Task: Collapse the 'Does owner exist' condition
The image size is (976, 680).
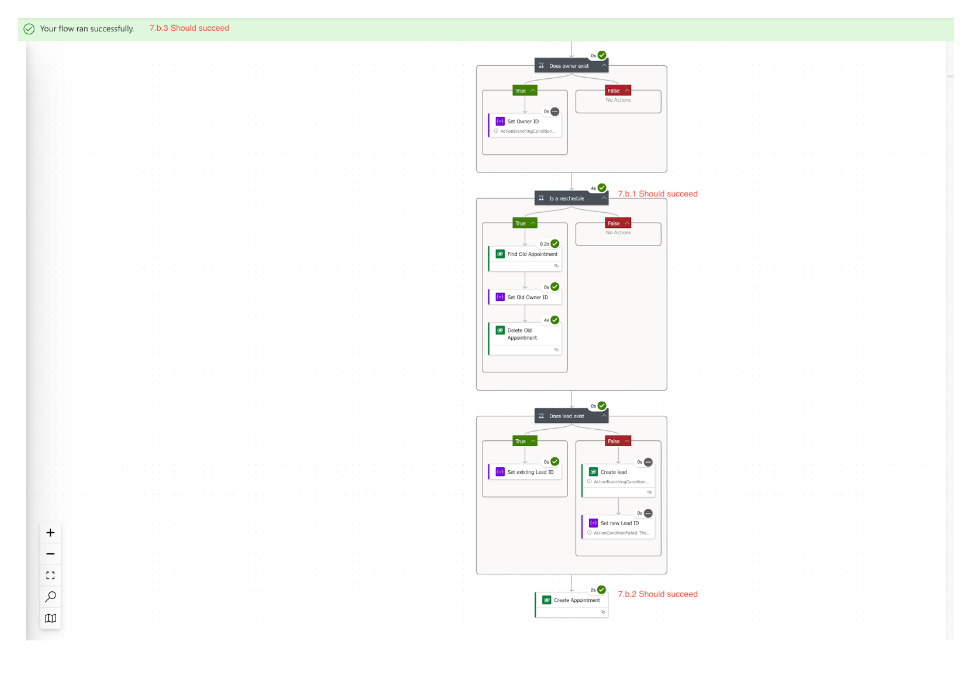Action: (x=603, y=66)
